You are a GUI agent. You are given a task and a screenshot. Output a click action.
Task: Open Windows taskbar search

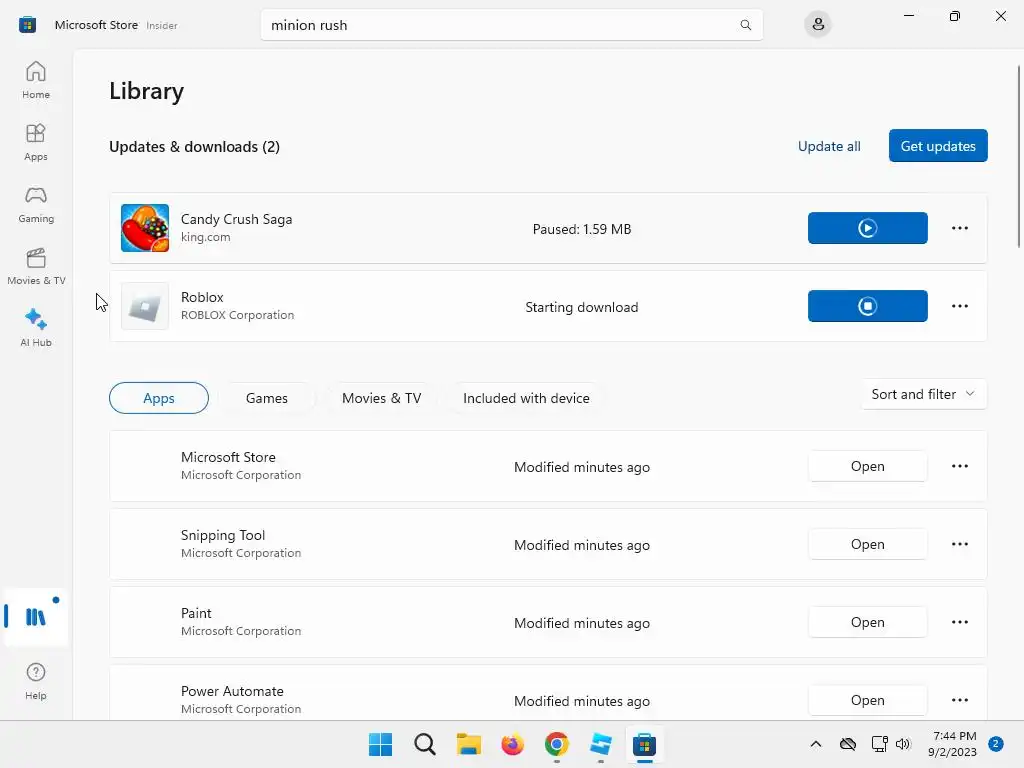(424, 744)
